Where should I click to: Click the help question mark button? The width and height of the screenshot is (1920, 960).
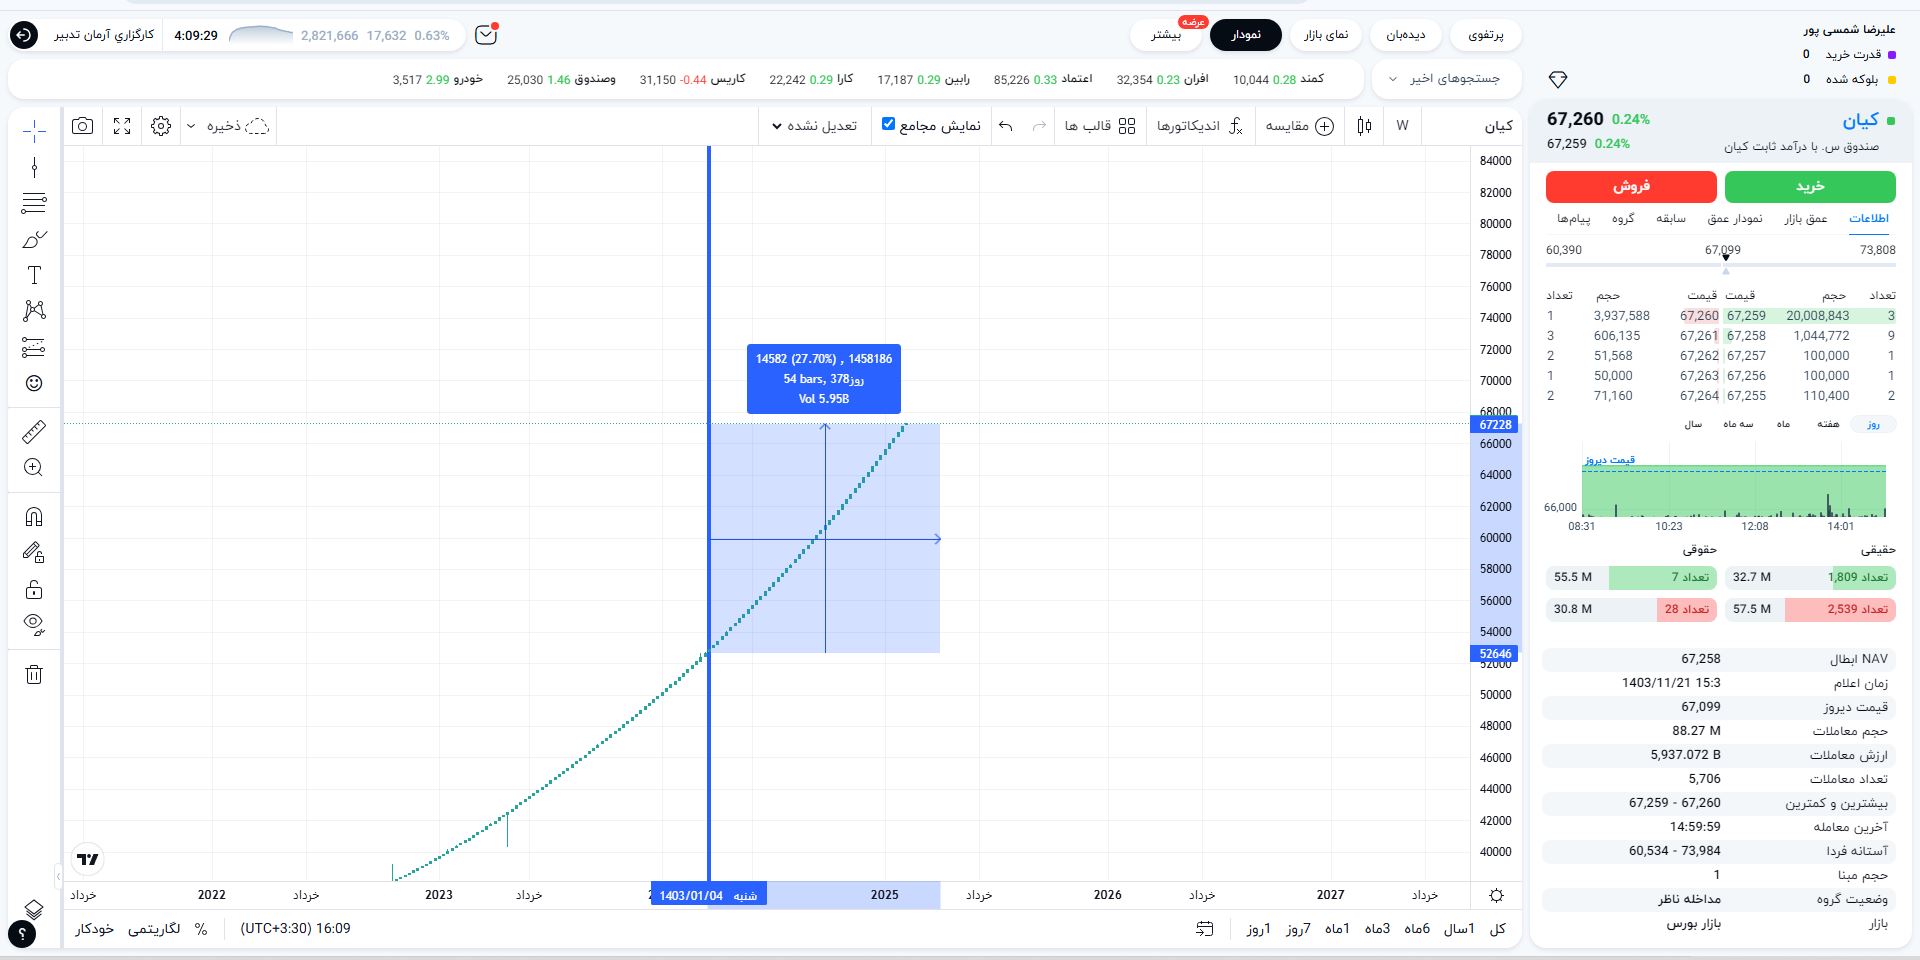point(22,934)
